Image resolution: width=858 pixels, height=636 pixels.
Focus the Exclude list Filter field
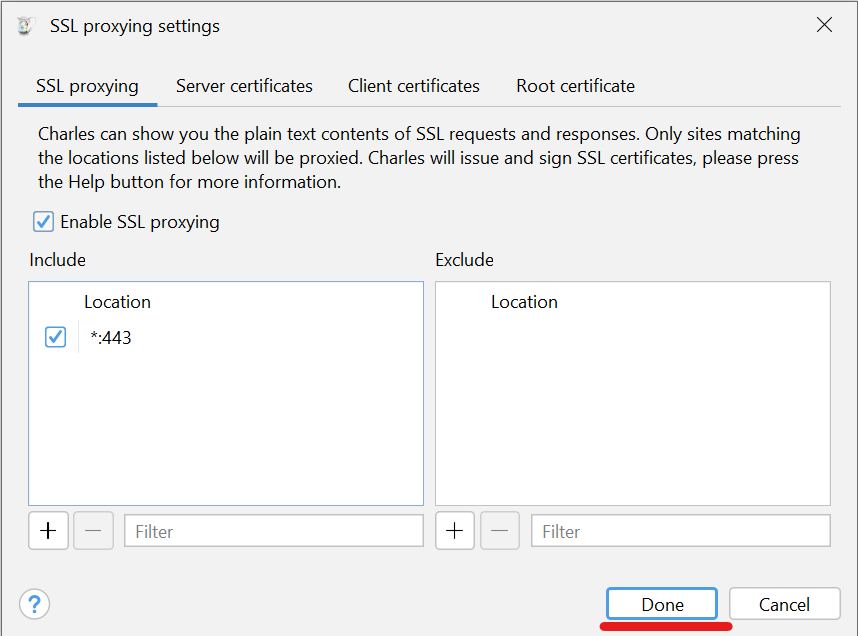680,531
